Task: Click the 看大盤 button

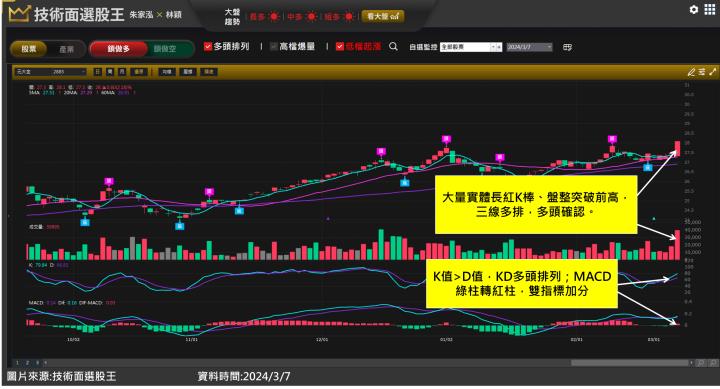Action: (383, 17)
